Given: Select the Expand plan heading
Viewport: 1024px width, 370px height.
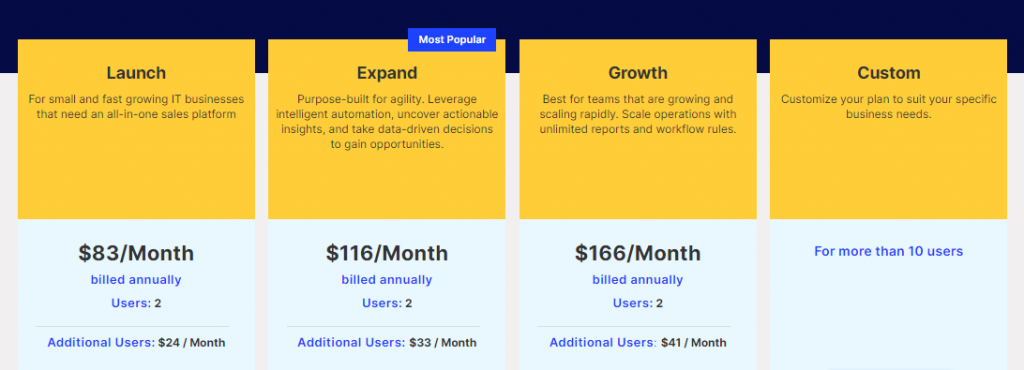Looking at the screenshot, I should (387, 73).
